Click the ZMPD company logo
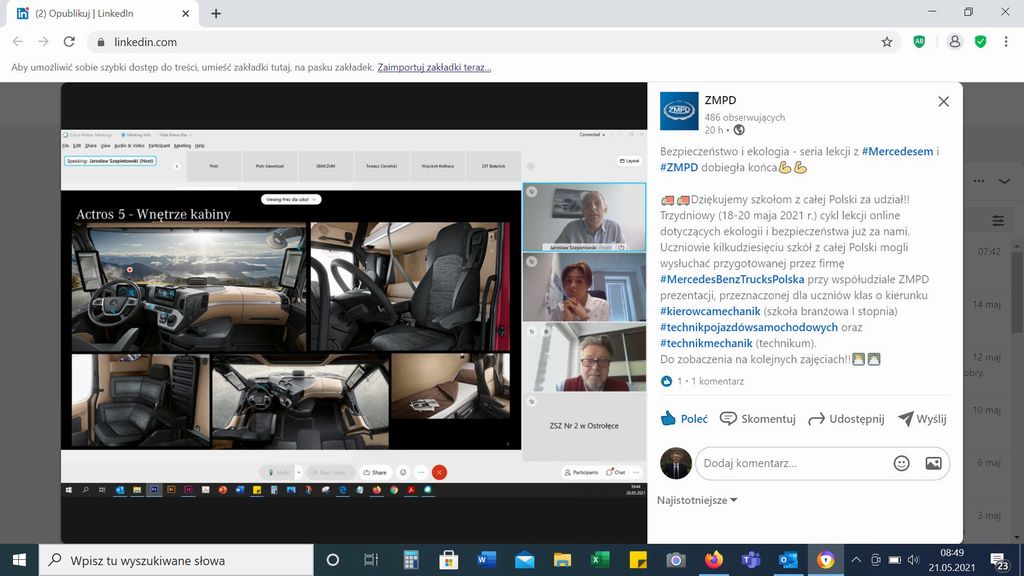1024x576 pixels. (679, 110)
